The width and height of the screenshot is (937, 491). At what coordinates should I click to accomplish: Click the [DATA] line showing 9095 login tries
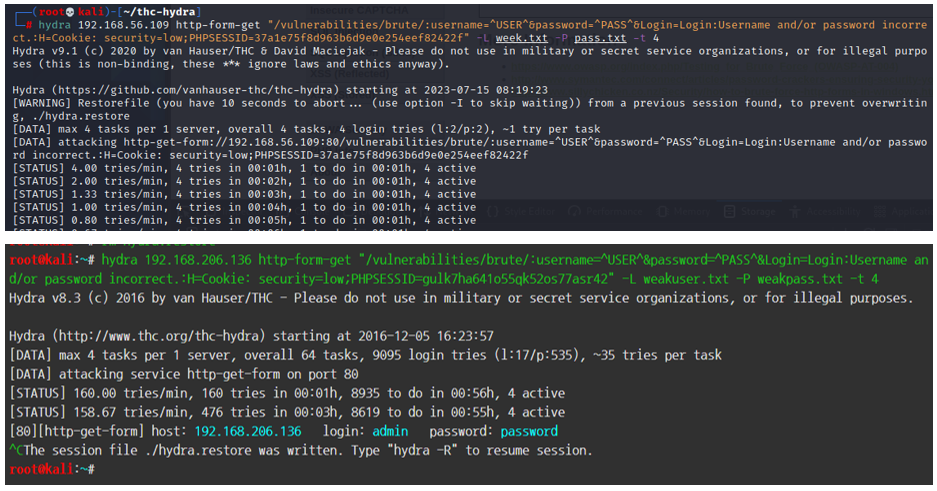click(x=366, y=355)
